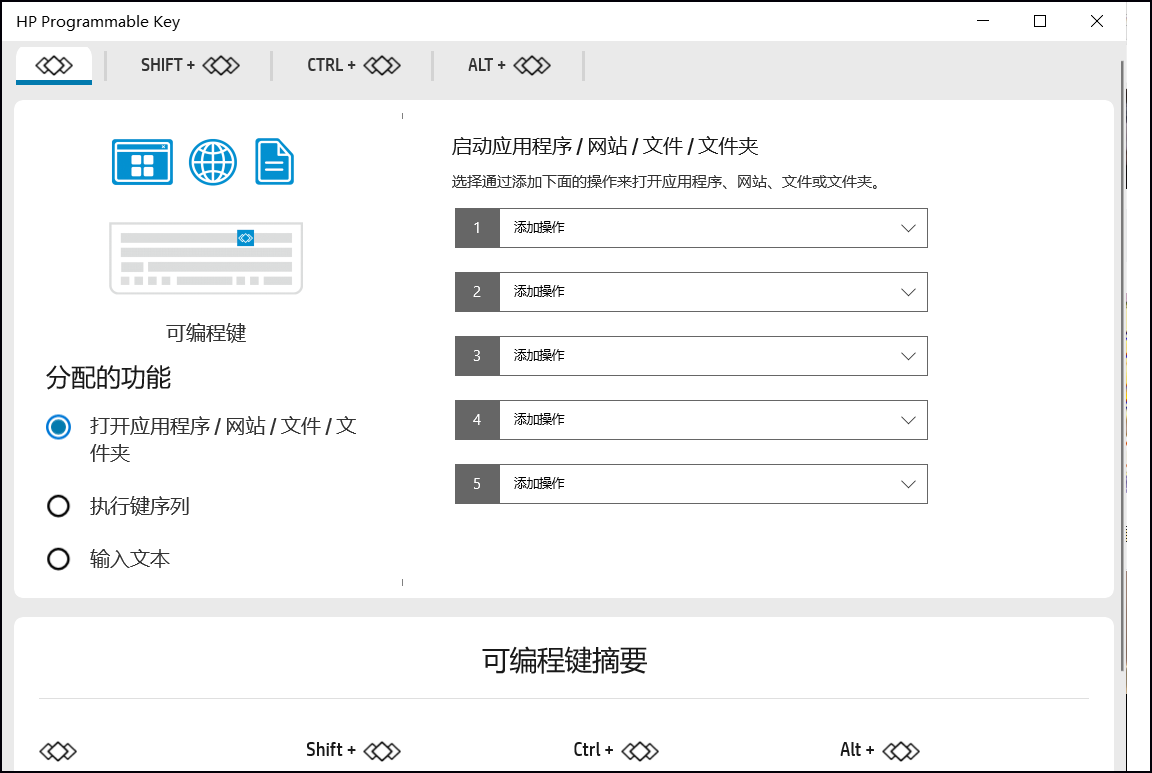Open the 添加操作 dropdown number 3
Viewport: 1152px width, 773px height.
coord(712,356)
